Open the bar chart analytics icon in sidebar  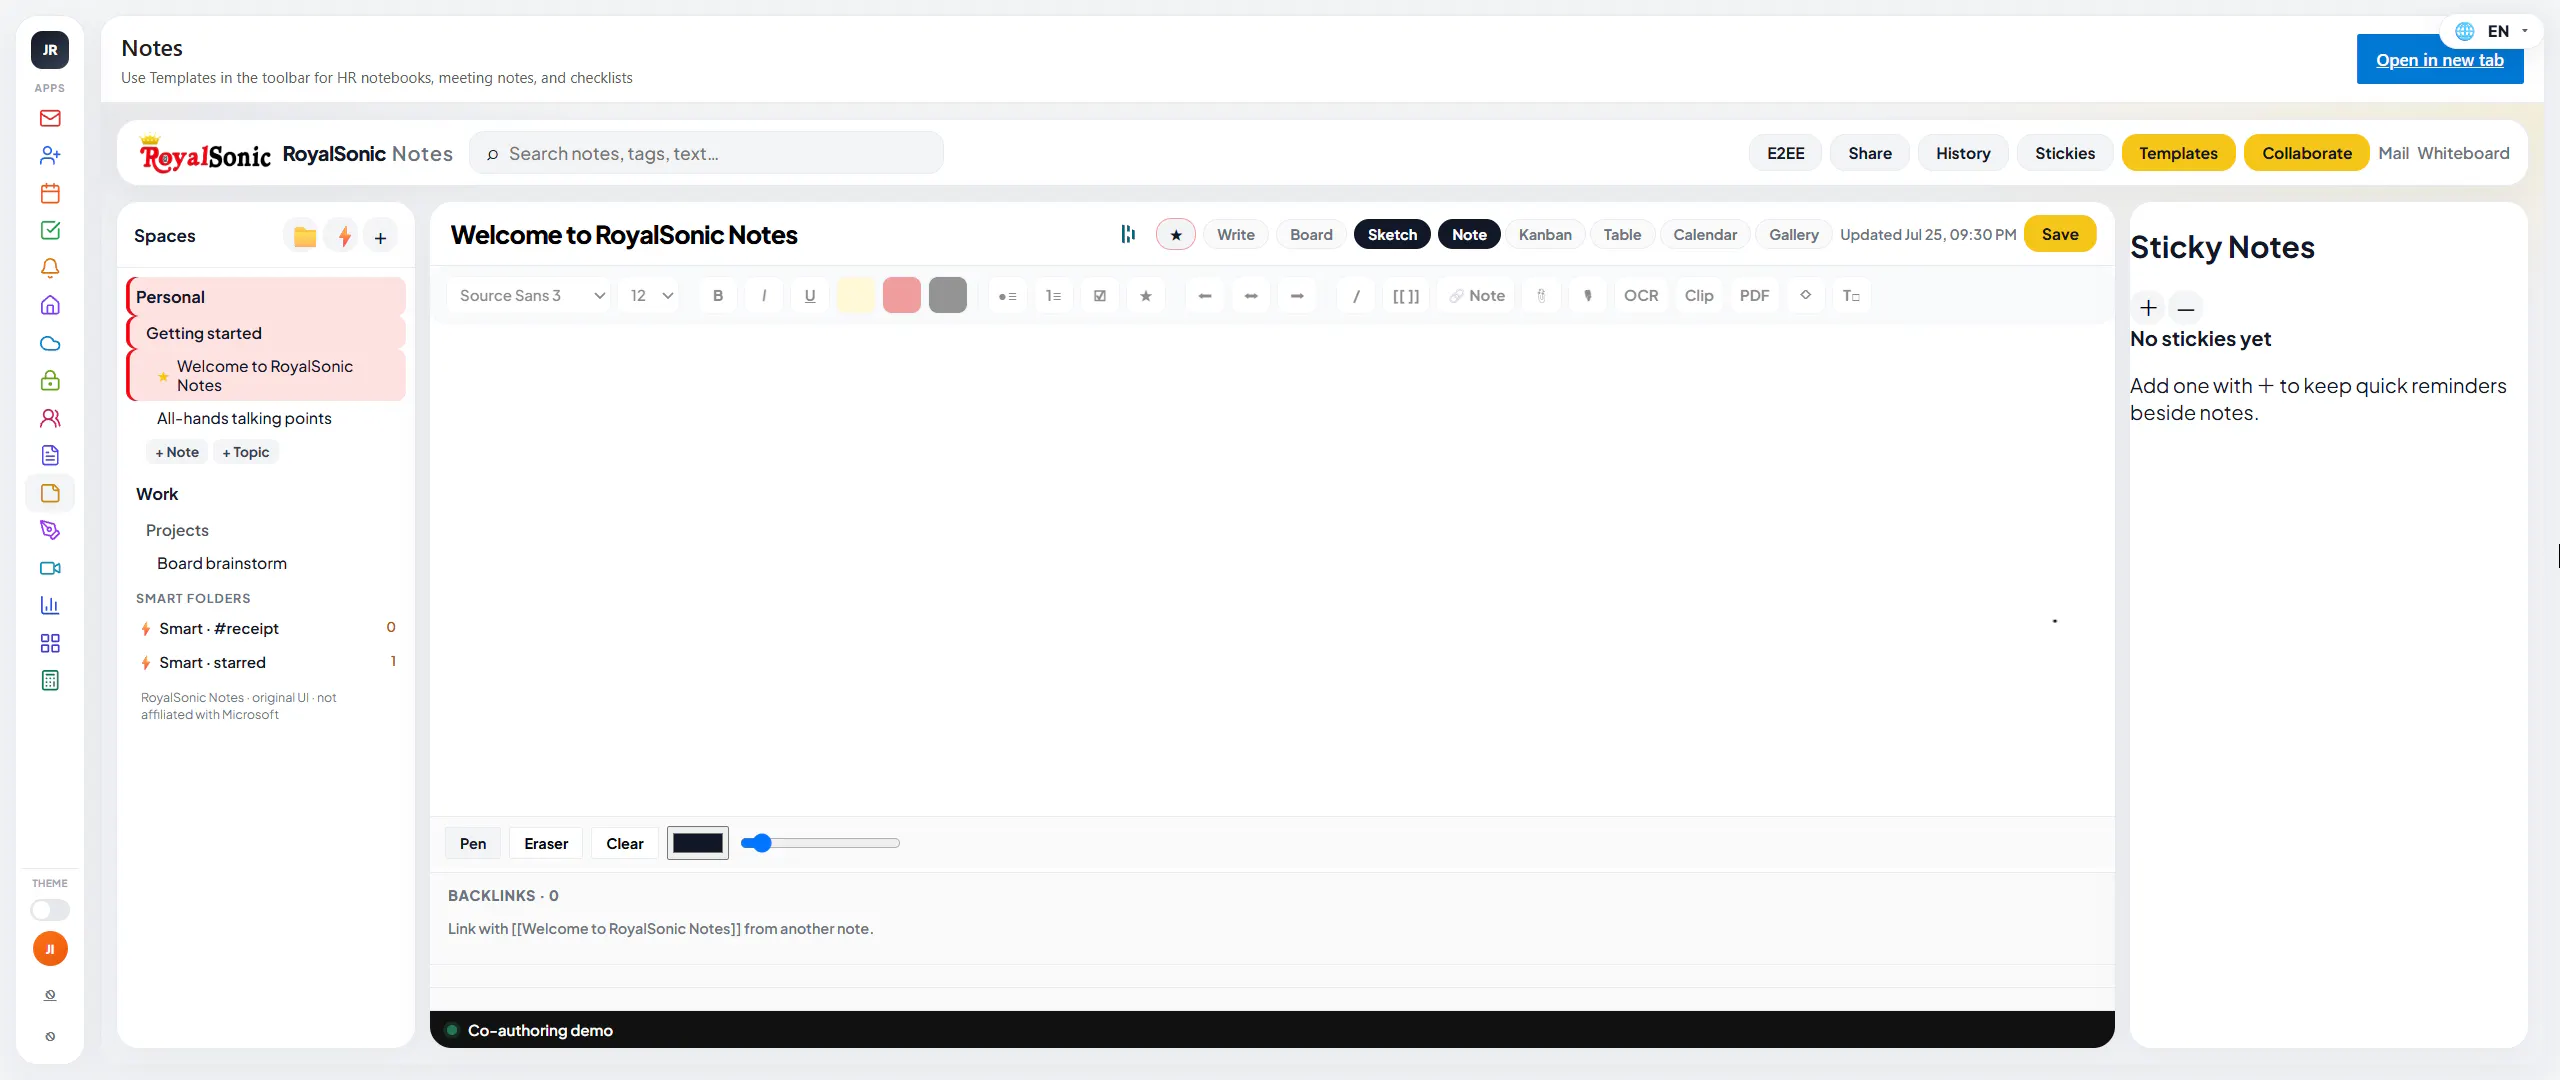coord(50,605)
